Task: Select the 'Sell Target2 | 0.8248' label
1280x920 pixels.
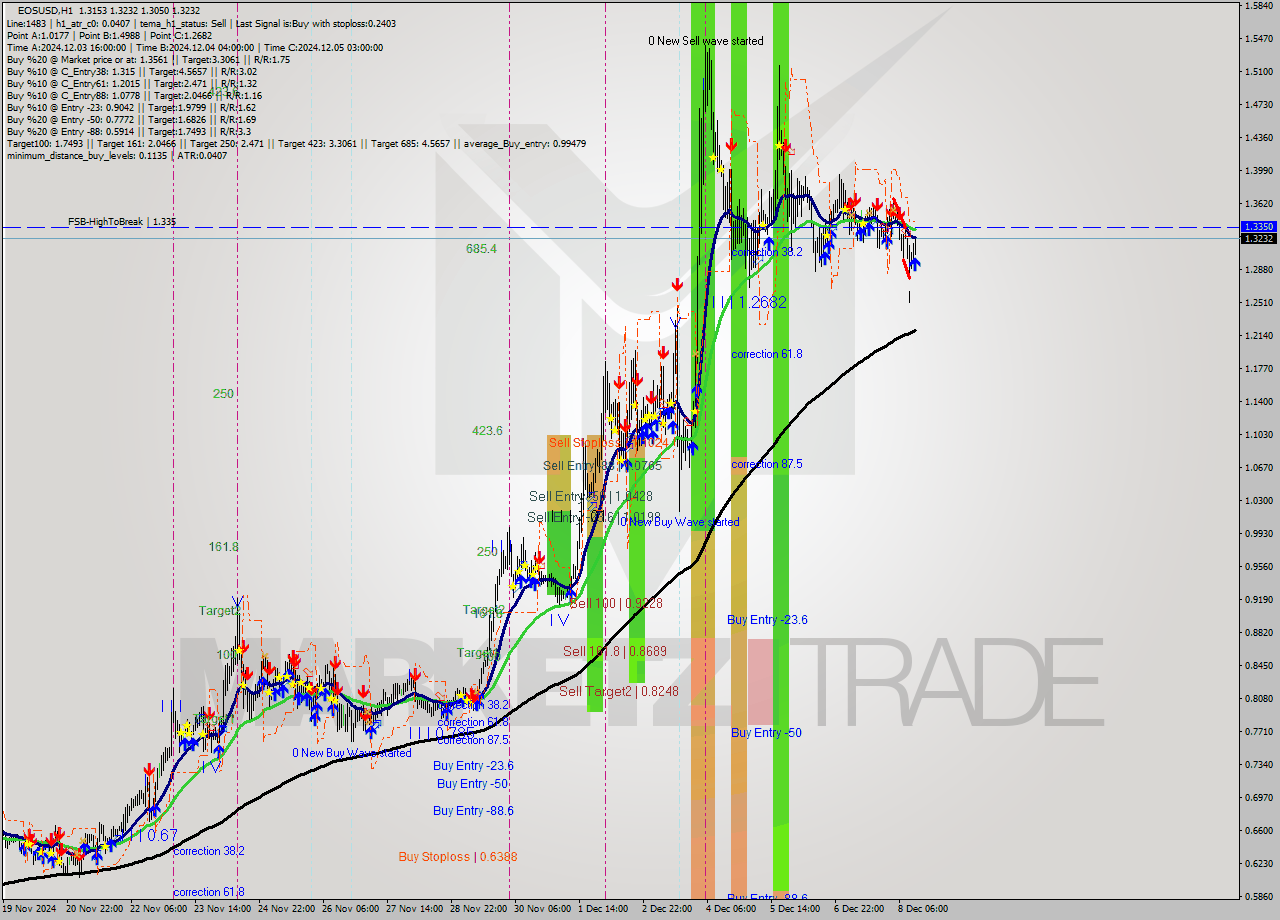Action: coord(618,691)
